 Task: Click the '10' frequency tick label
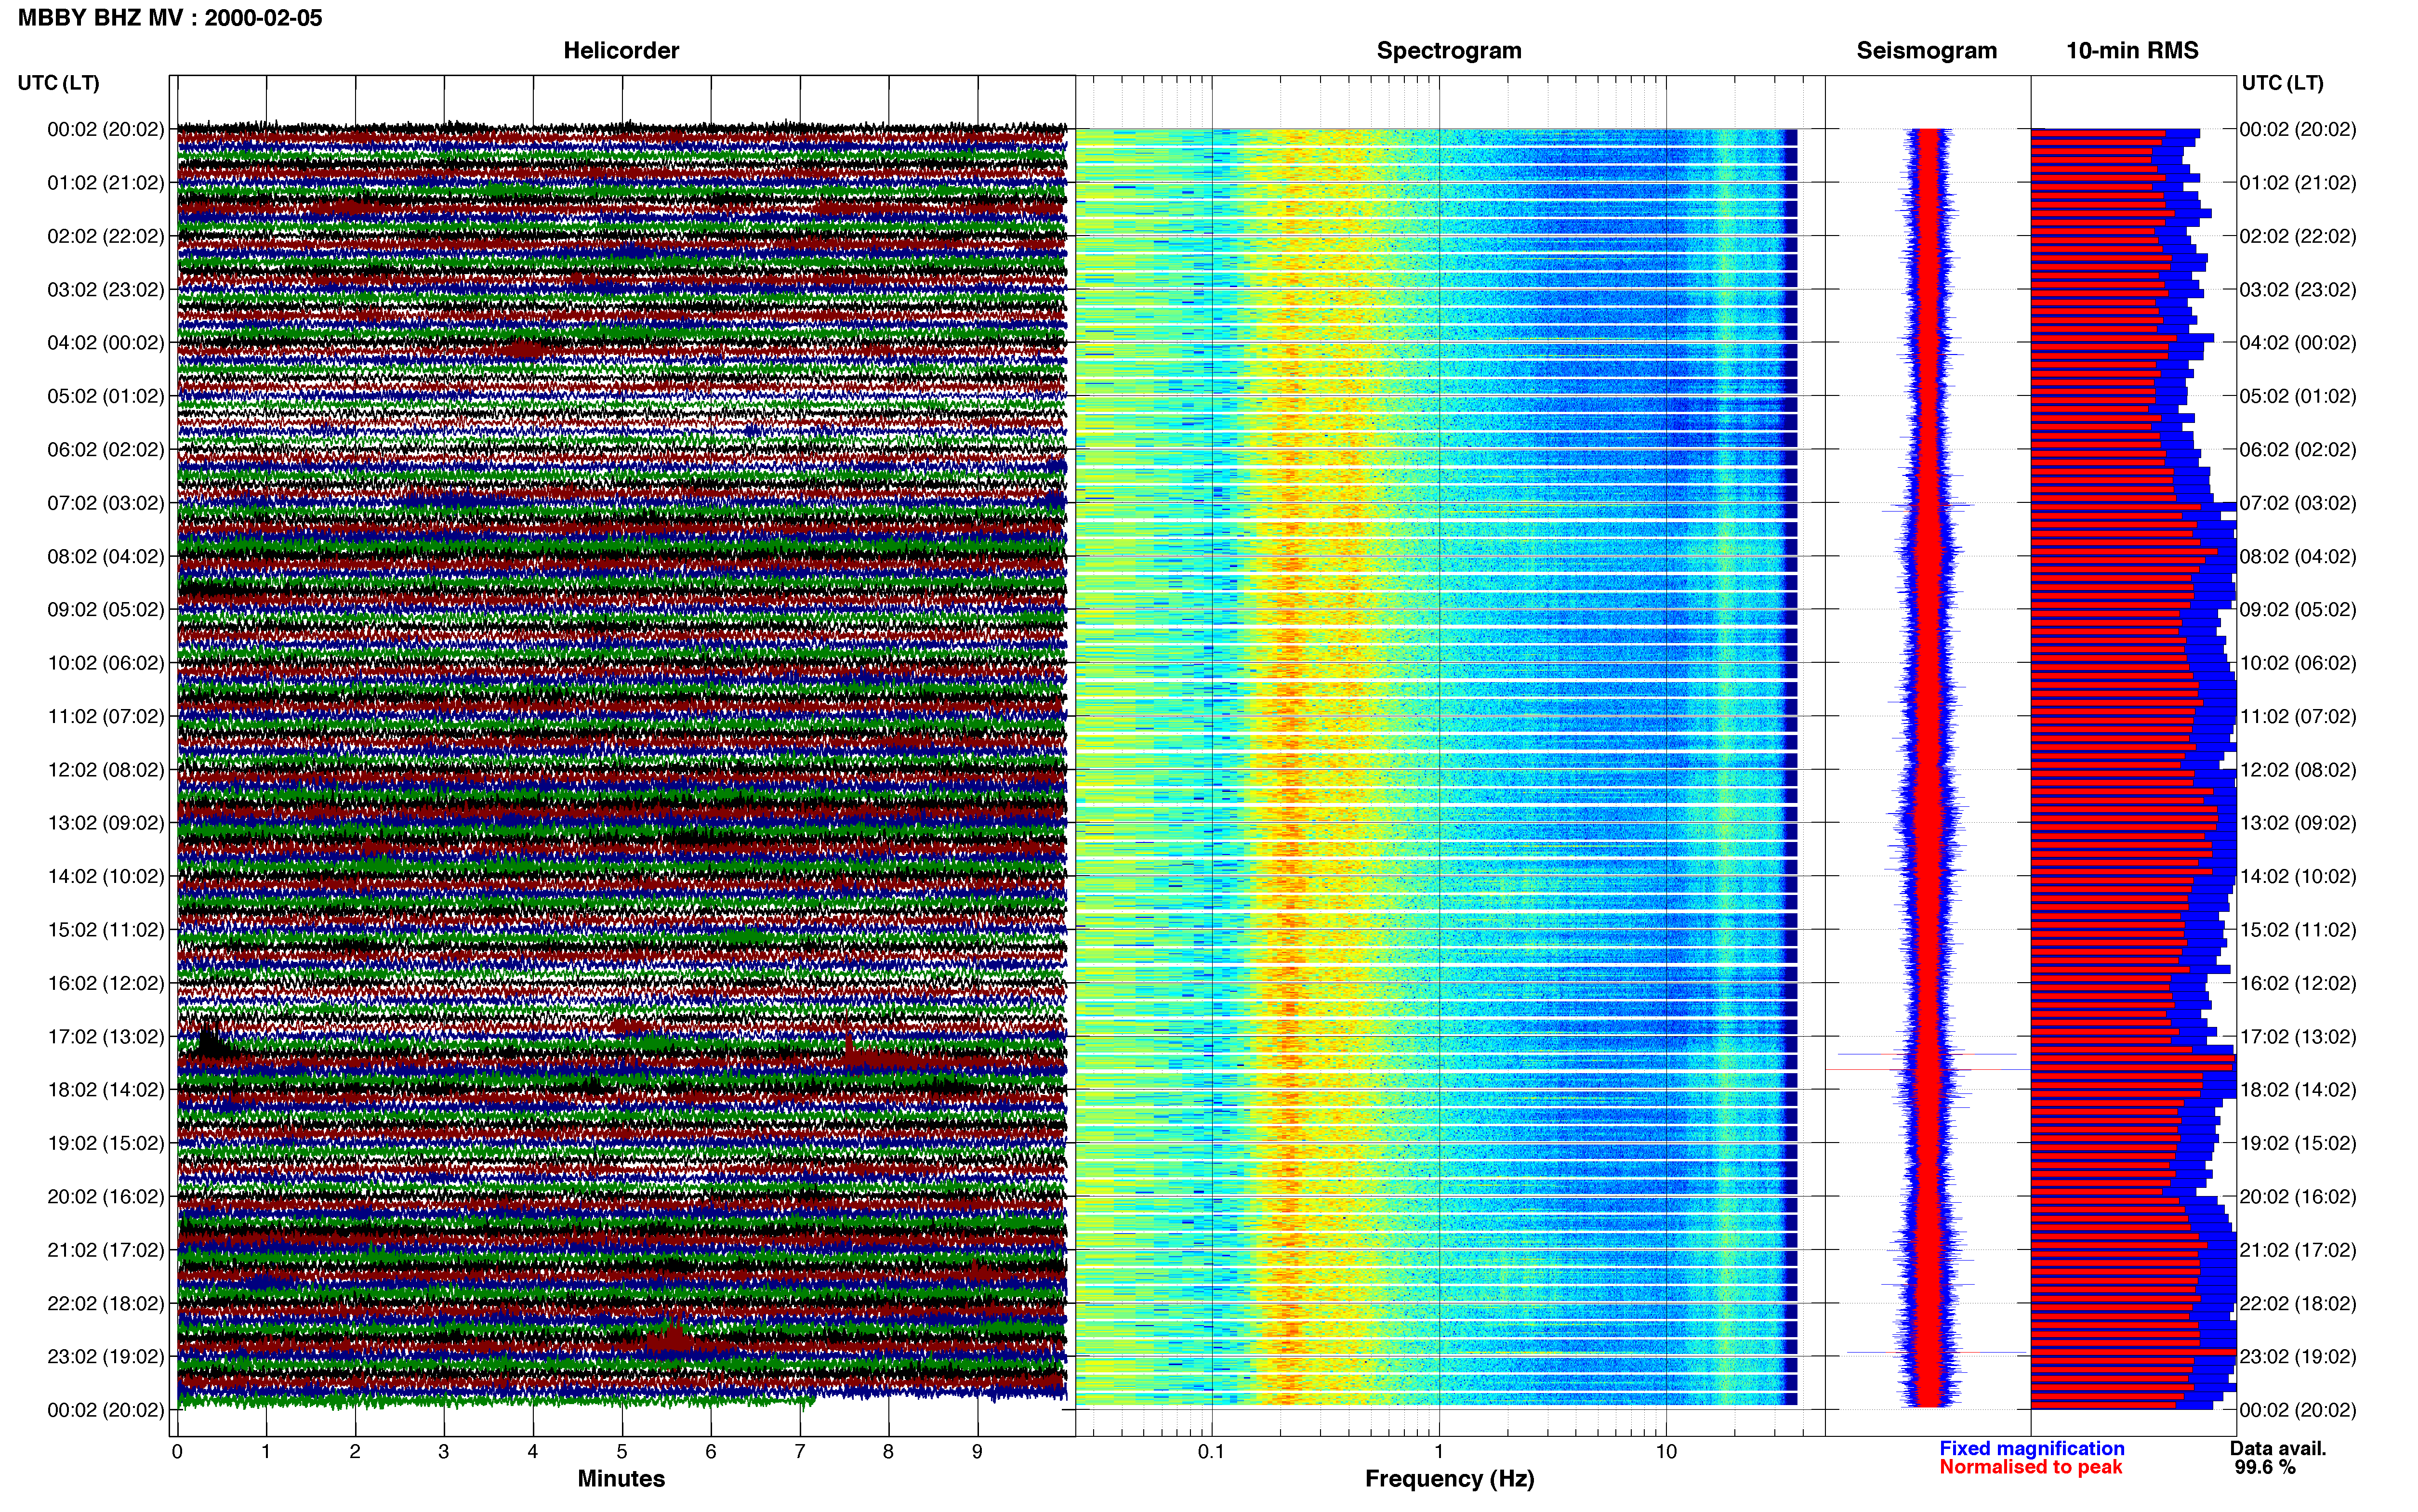click(x=1666, y=1451)
